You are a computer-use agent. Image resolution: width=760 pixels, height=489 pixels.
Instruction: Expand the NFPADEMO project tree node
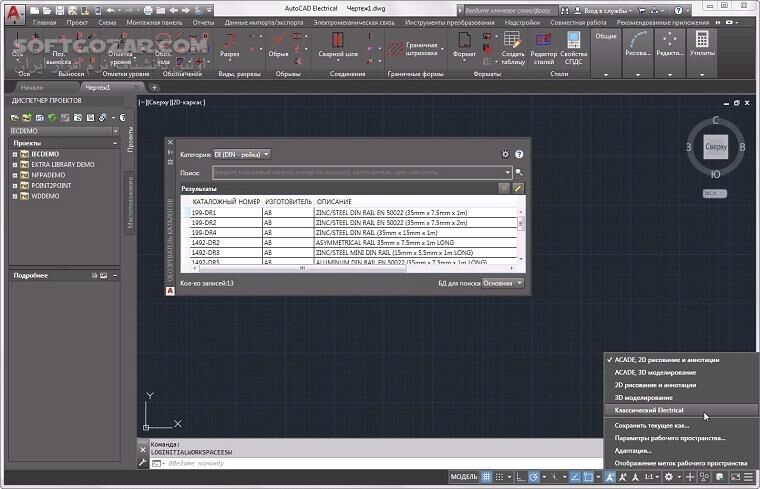point(15,175)
